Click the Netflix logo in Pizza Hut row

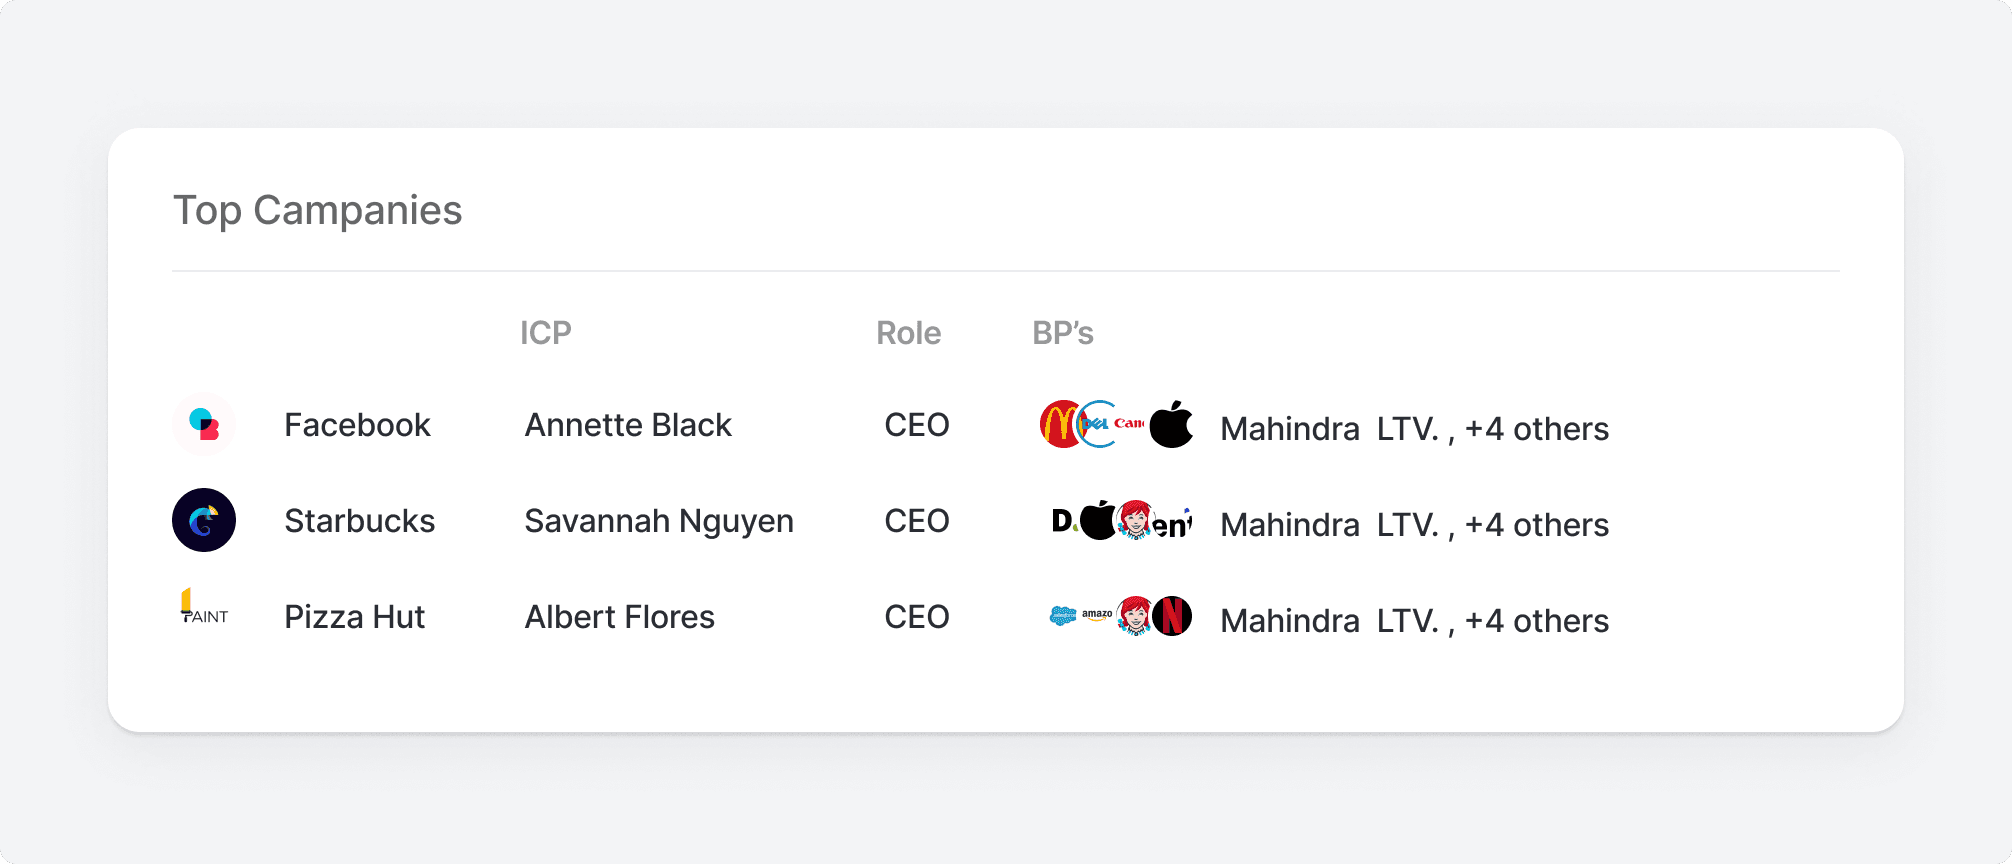(1172, 616)
